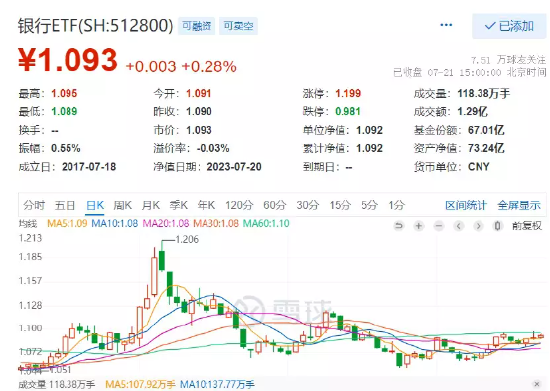Screen dimensions: 550x391
Task: Click the 成交额 1.29亿 value
Action: 472,112
